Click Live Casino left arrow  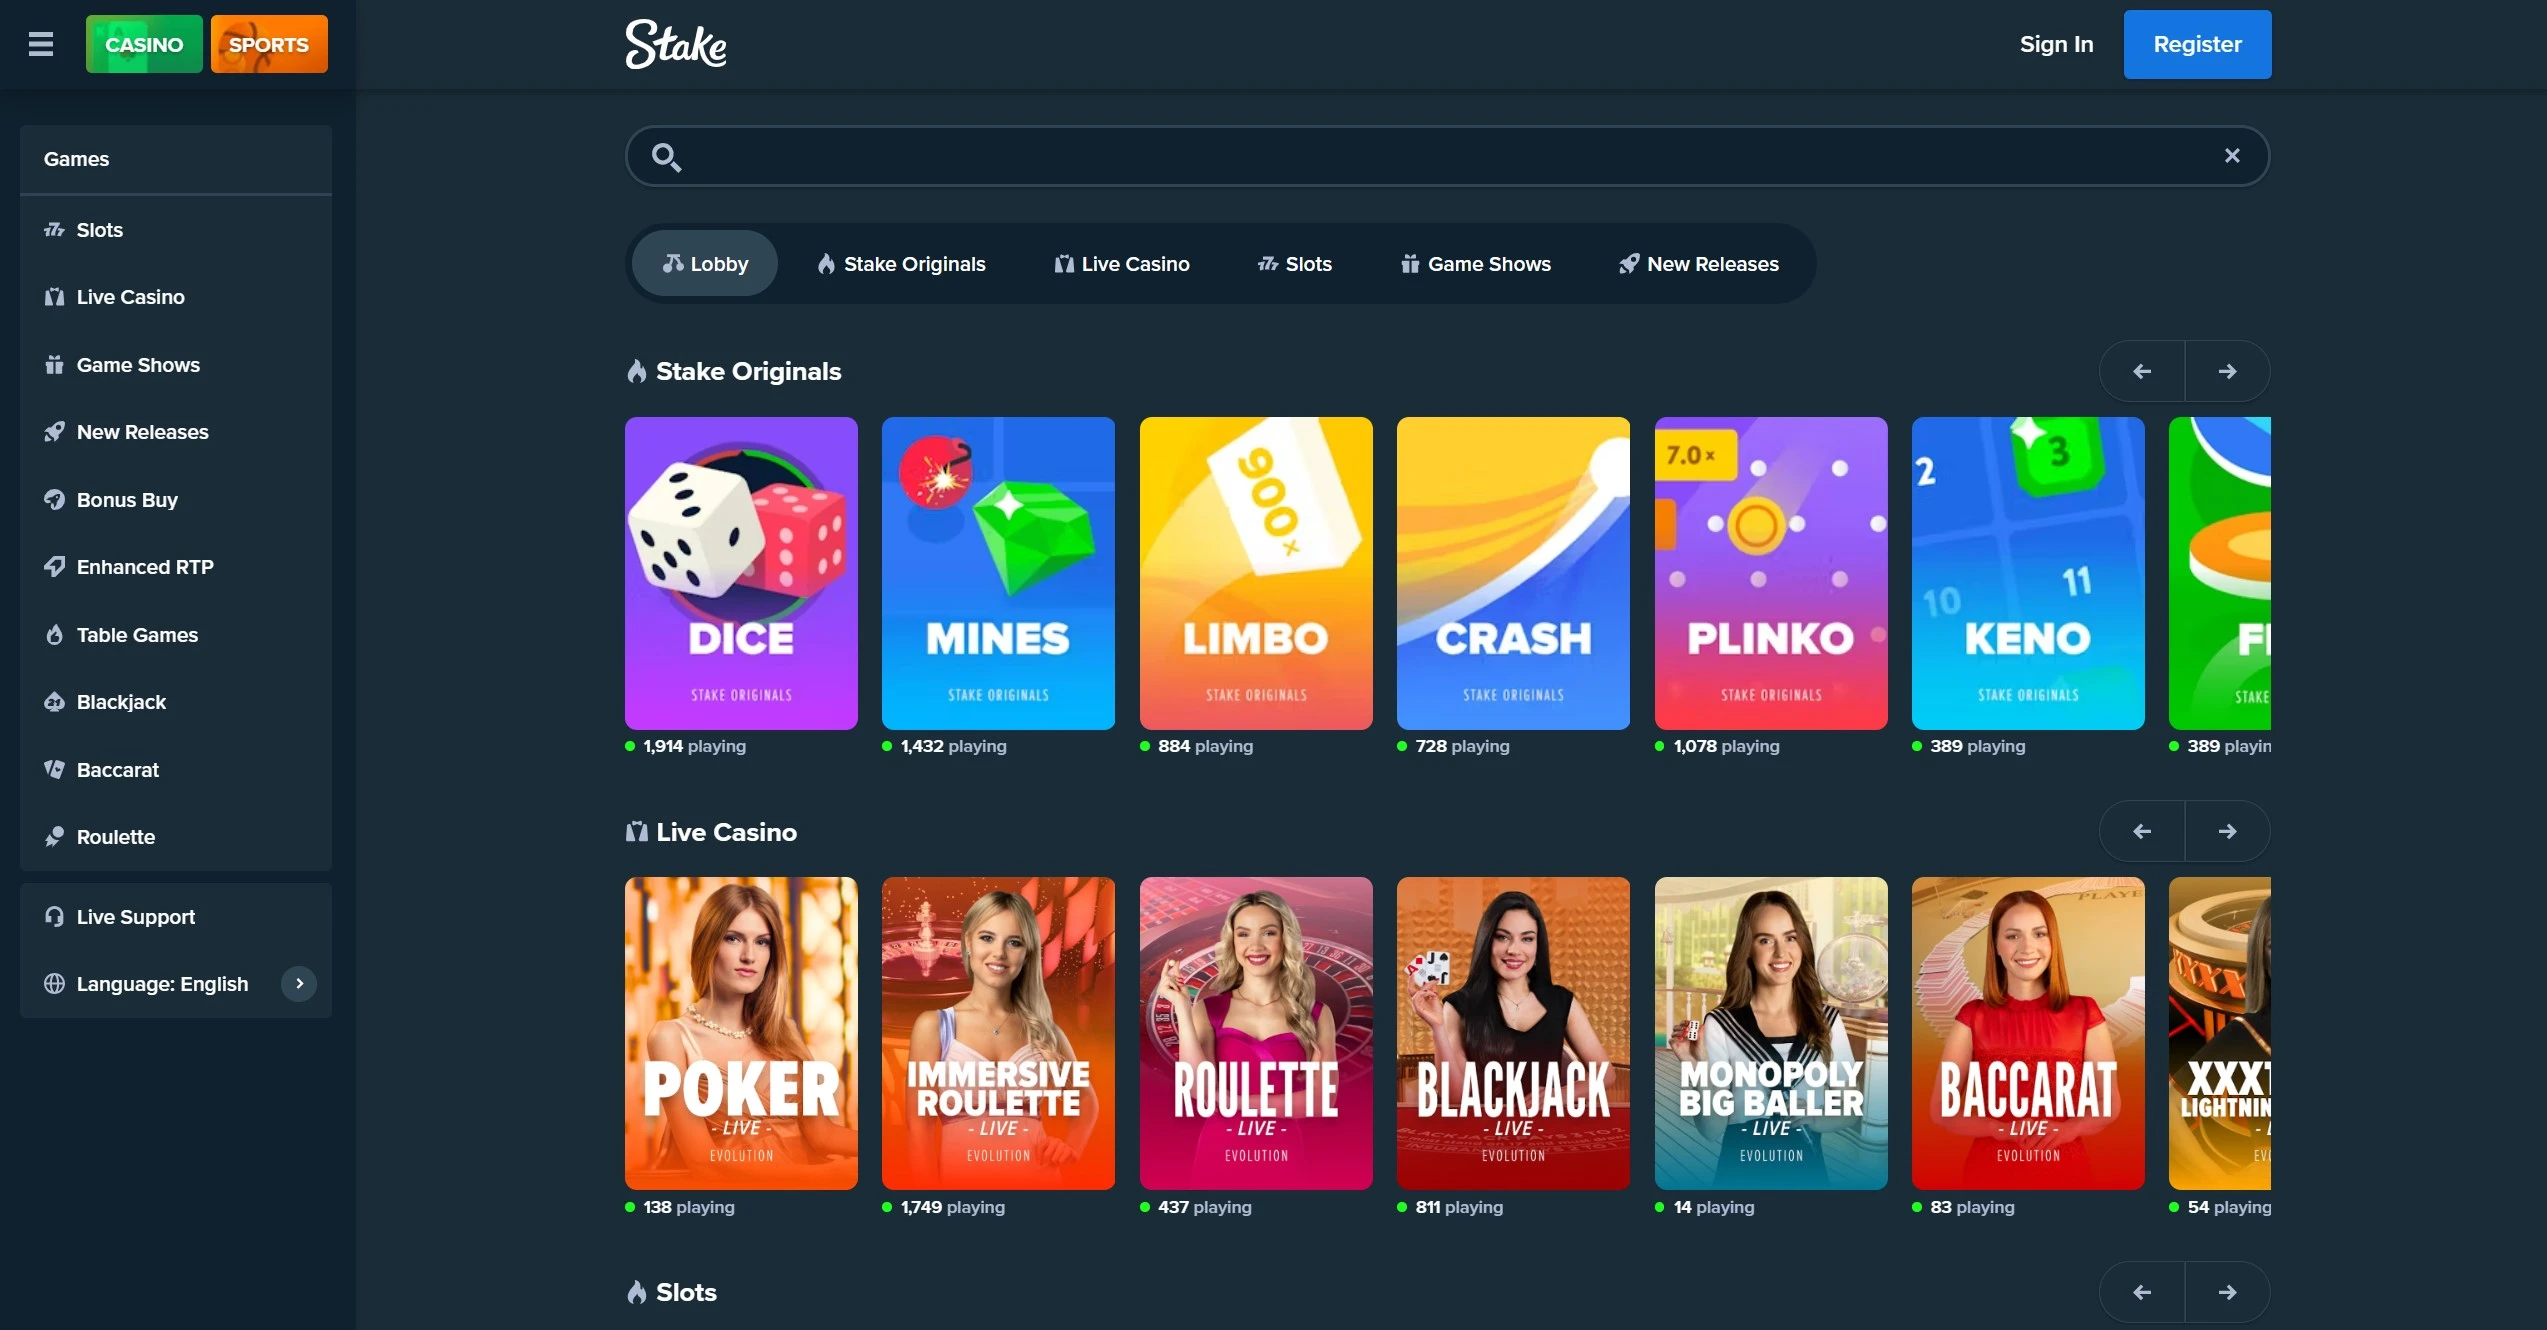[2142, 831]
